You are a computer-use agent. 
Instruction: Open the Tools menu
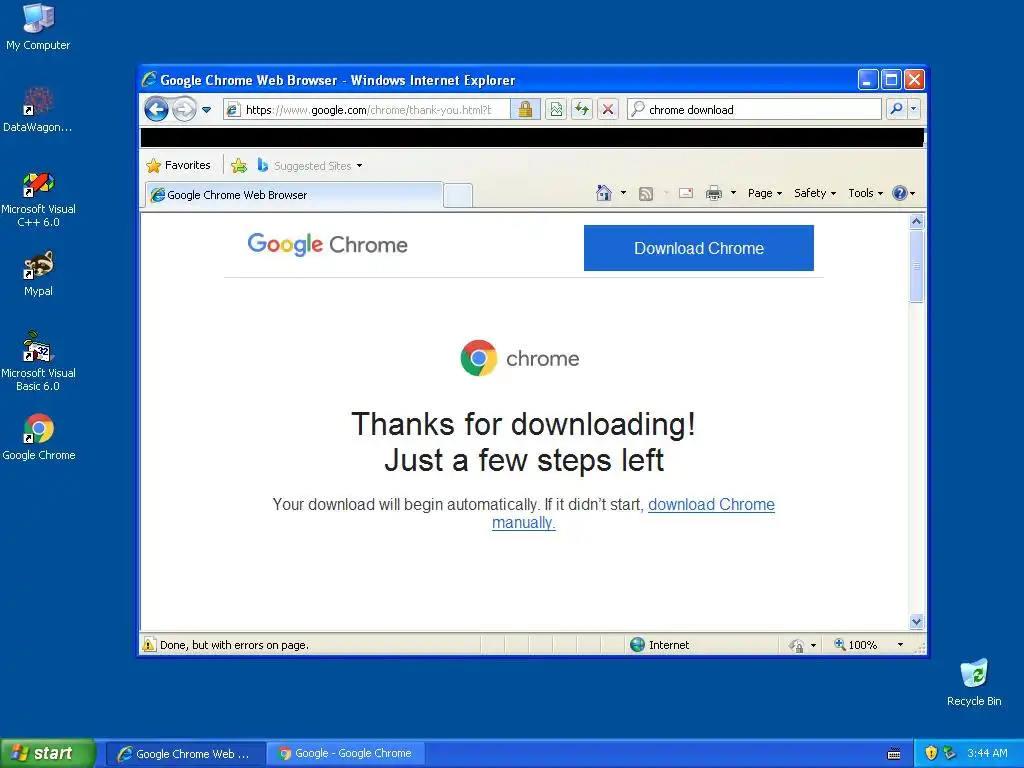tap(865, 193)
